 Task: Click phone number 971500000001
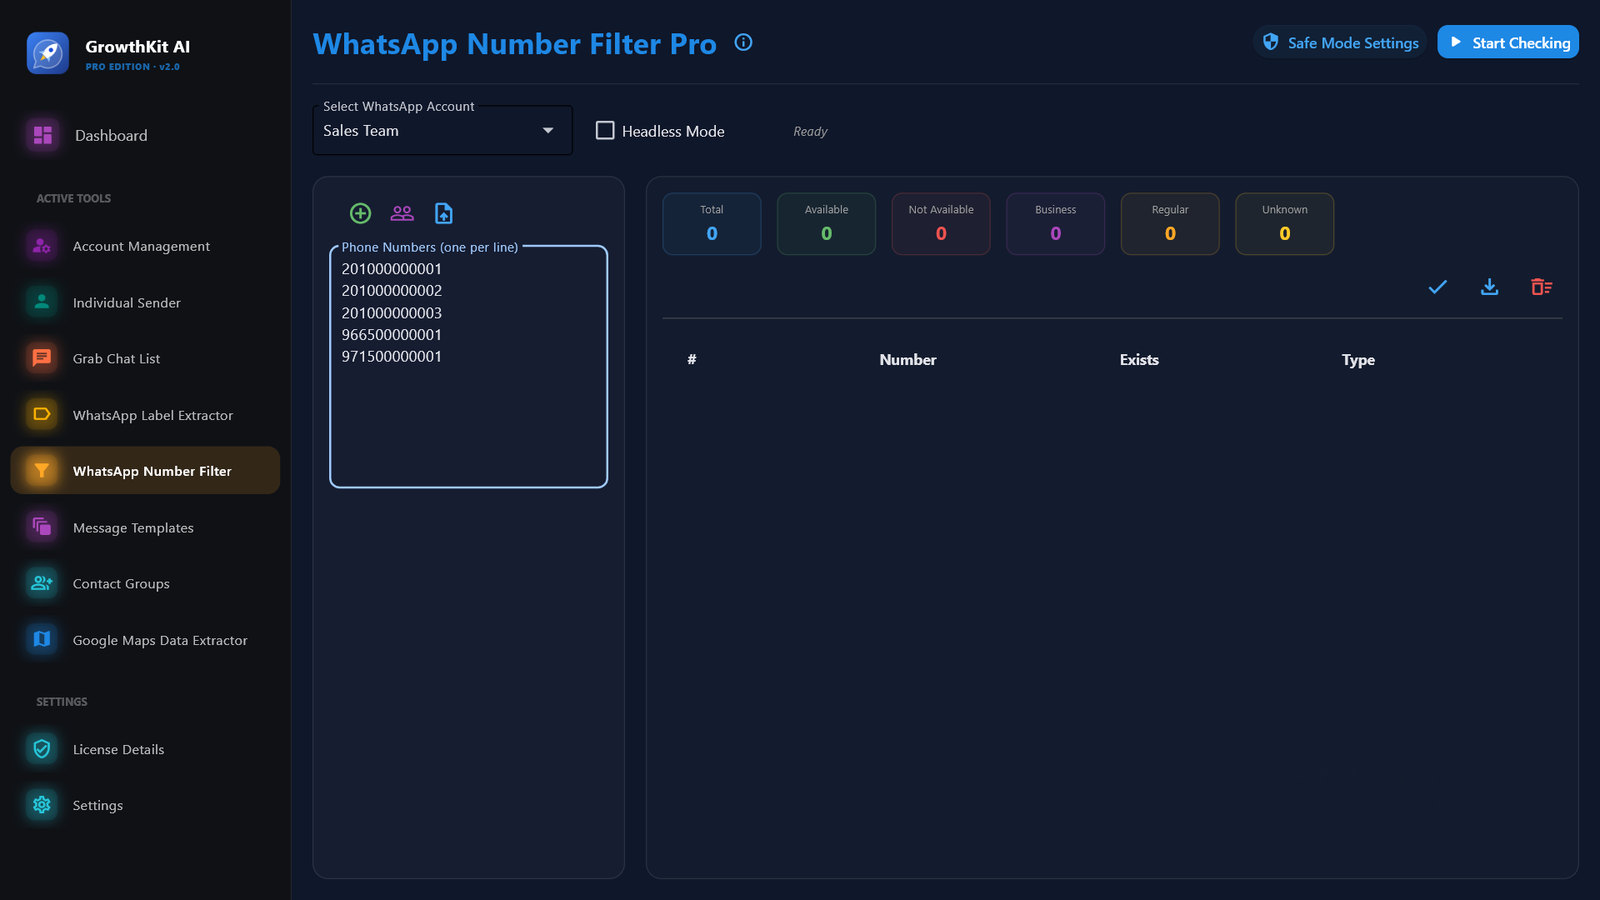(392, 357)
